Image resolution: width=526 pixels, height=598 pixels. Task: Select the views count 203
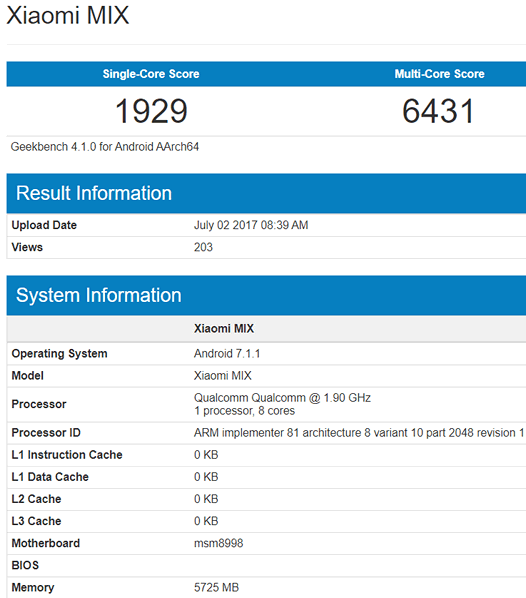[203, 247]
